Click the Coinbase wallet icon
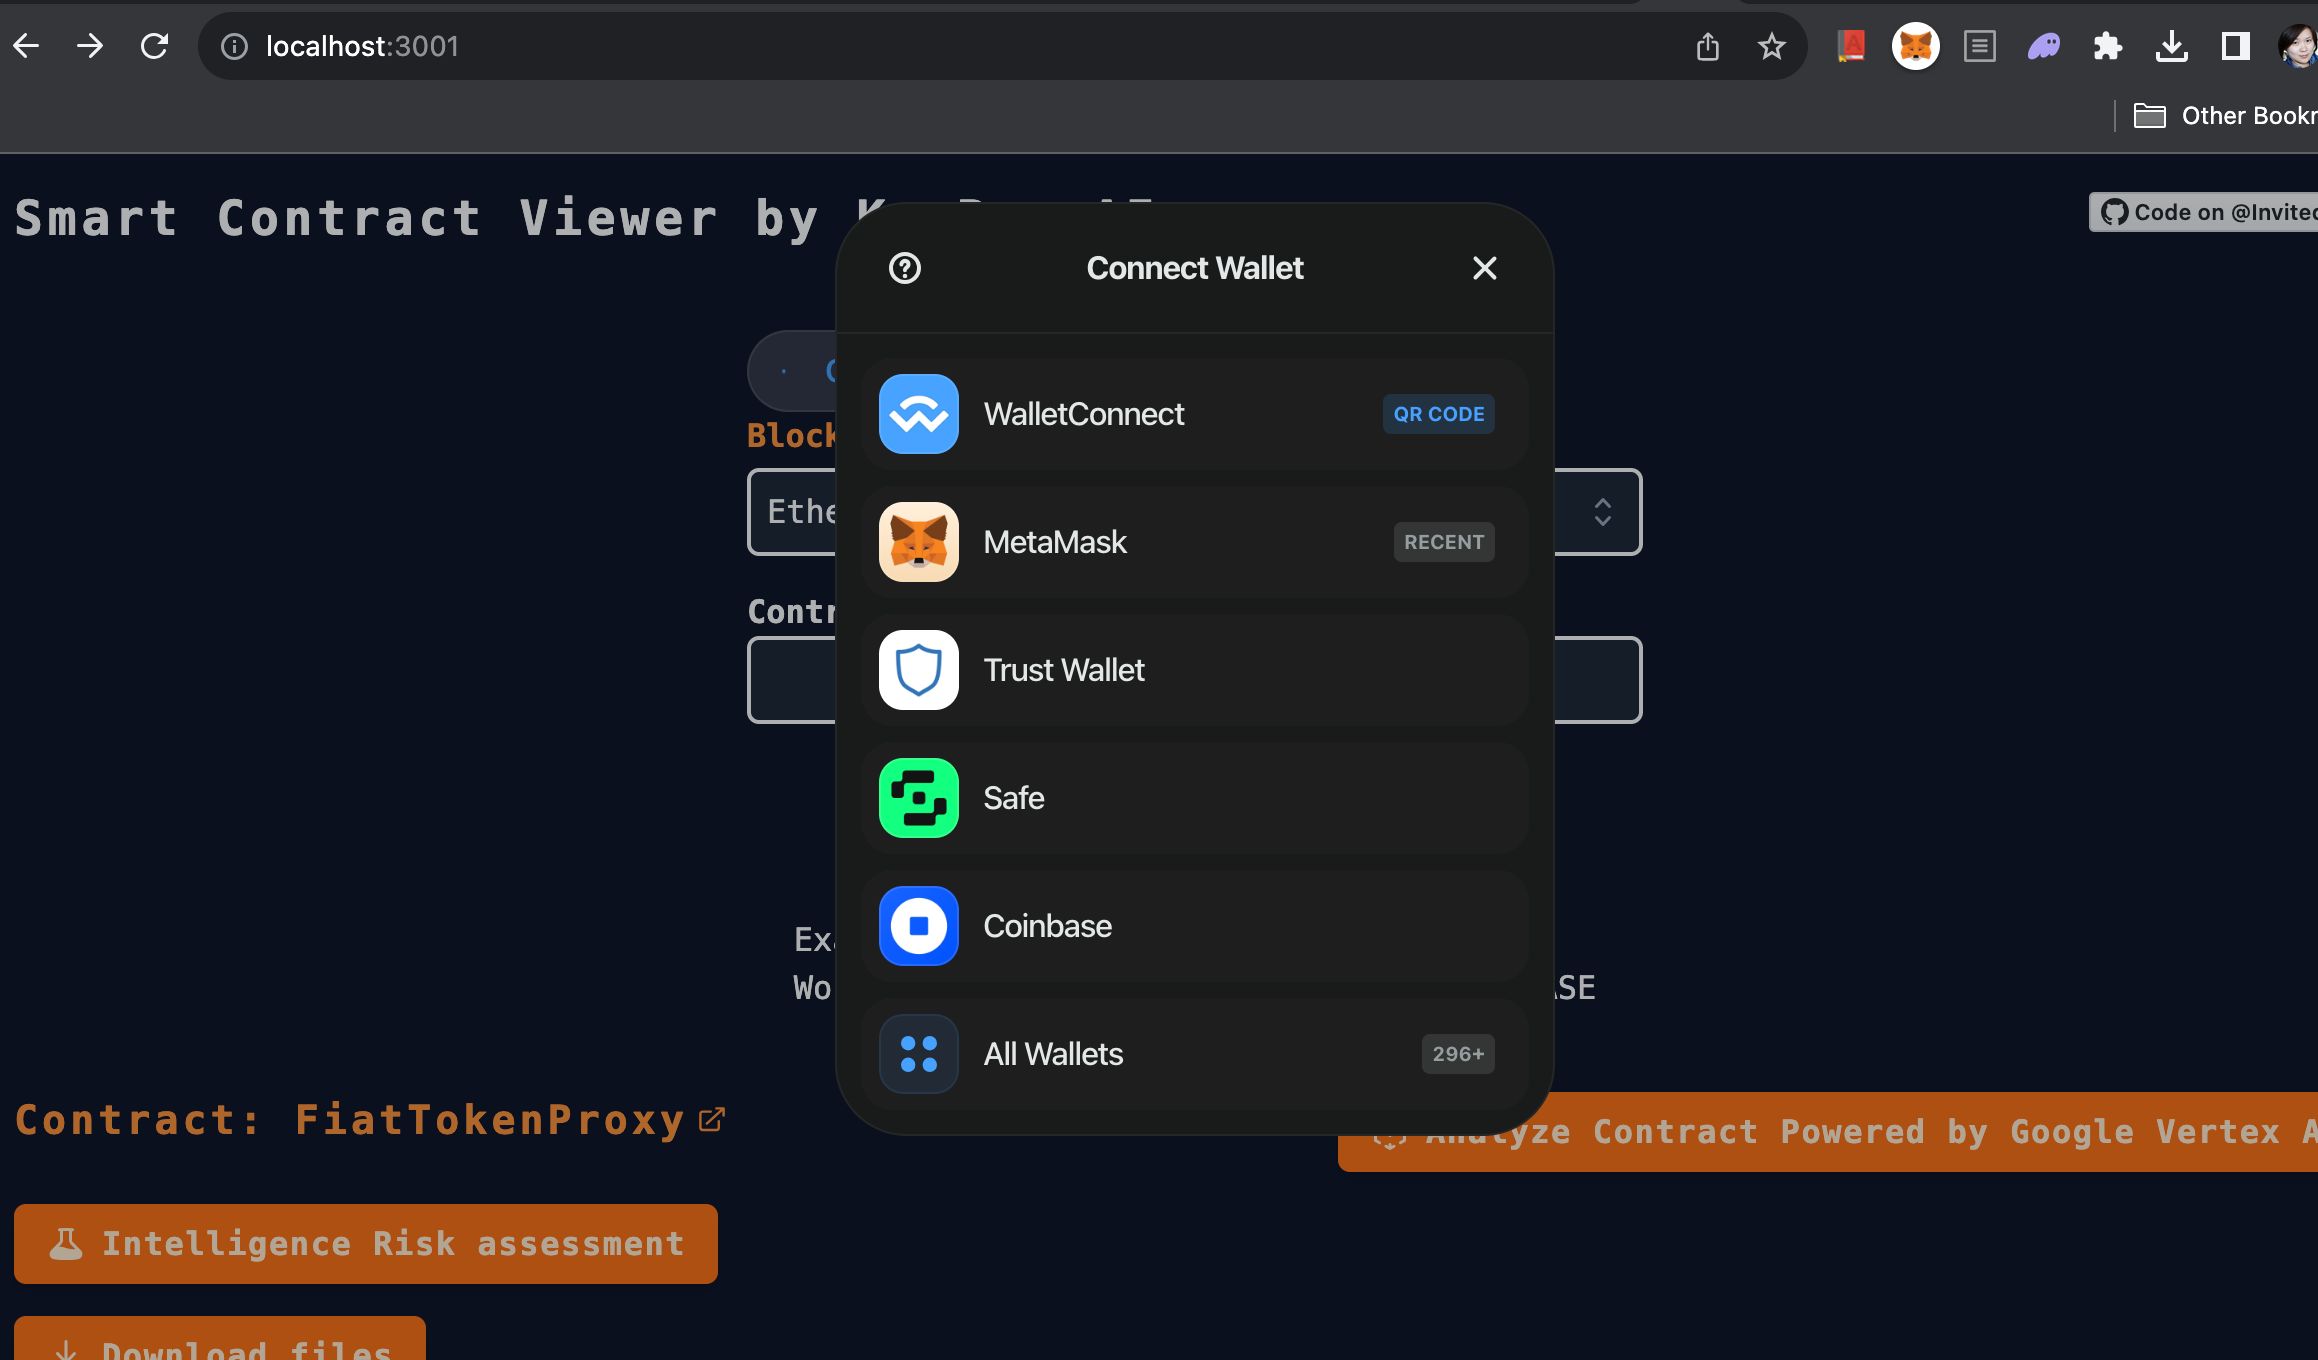 pos(918,924)
